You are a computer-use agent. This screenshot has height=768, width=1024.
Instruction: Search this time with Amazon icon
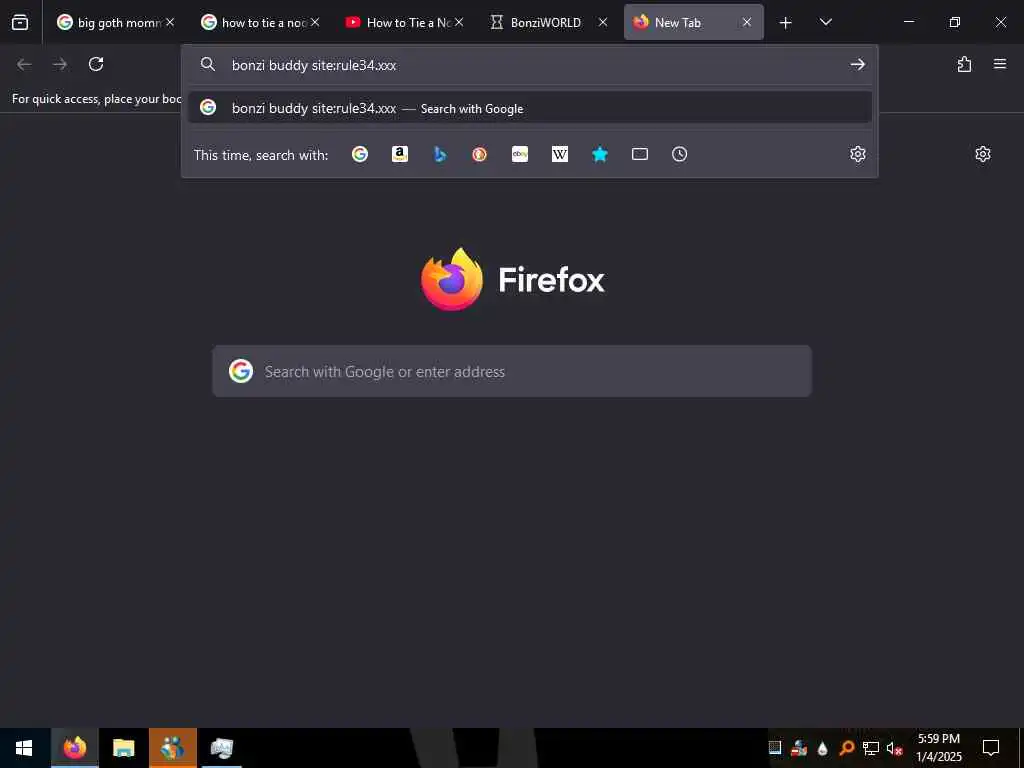[x=400, y=154]
